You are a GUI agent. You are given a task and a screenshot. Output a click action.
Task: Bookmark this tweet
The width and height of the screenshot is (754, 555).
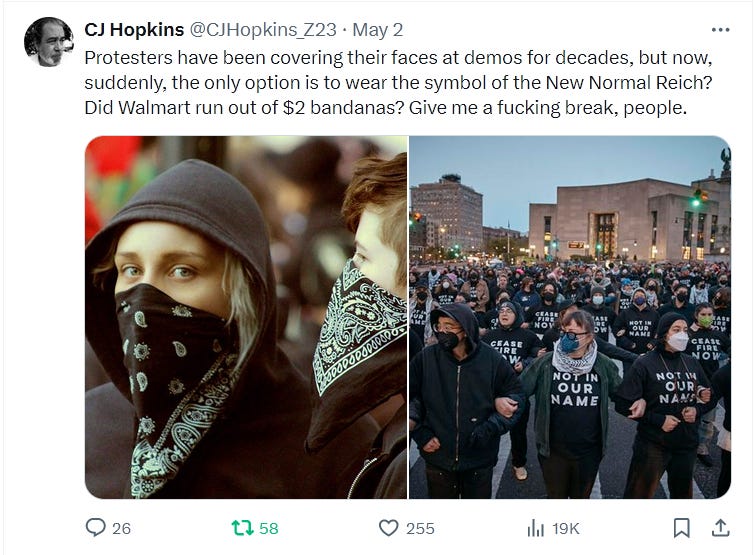point(682,528)
